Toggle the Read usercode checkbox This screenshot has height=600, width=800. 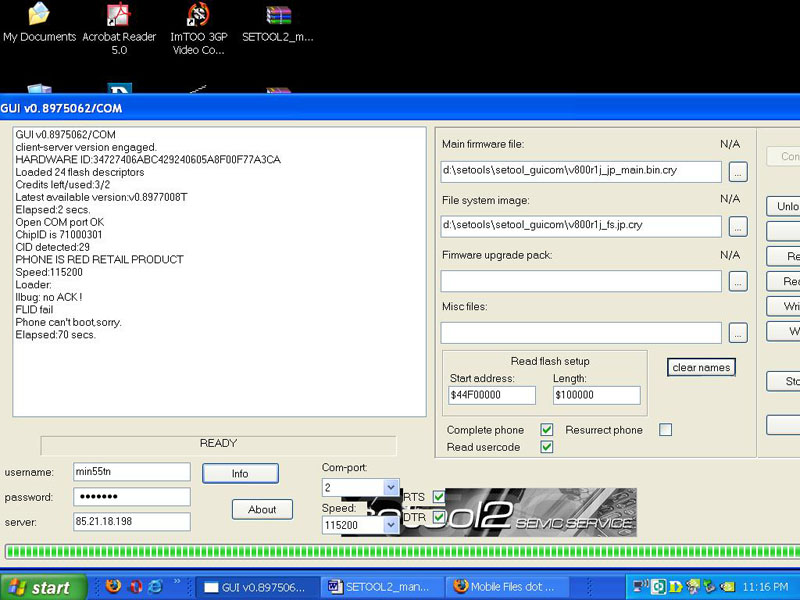pyautogui.click(x=547, y=447)
